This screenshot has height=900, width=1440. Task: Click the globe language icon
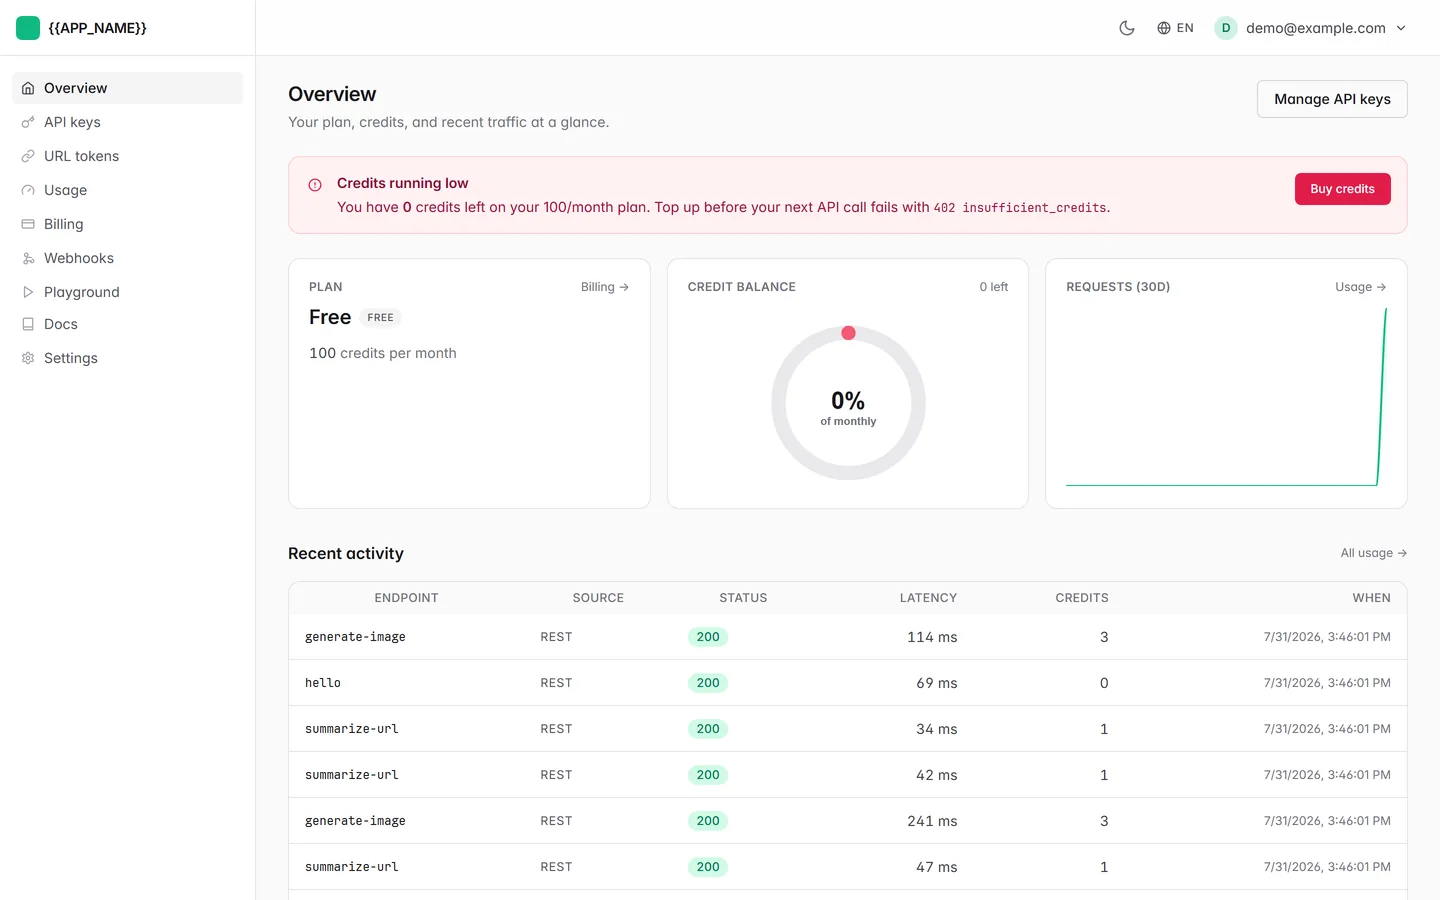pyautogui.click(x=1164, y=28)
